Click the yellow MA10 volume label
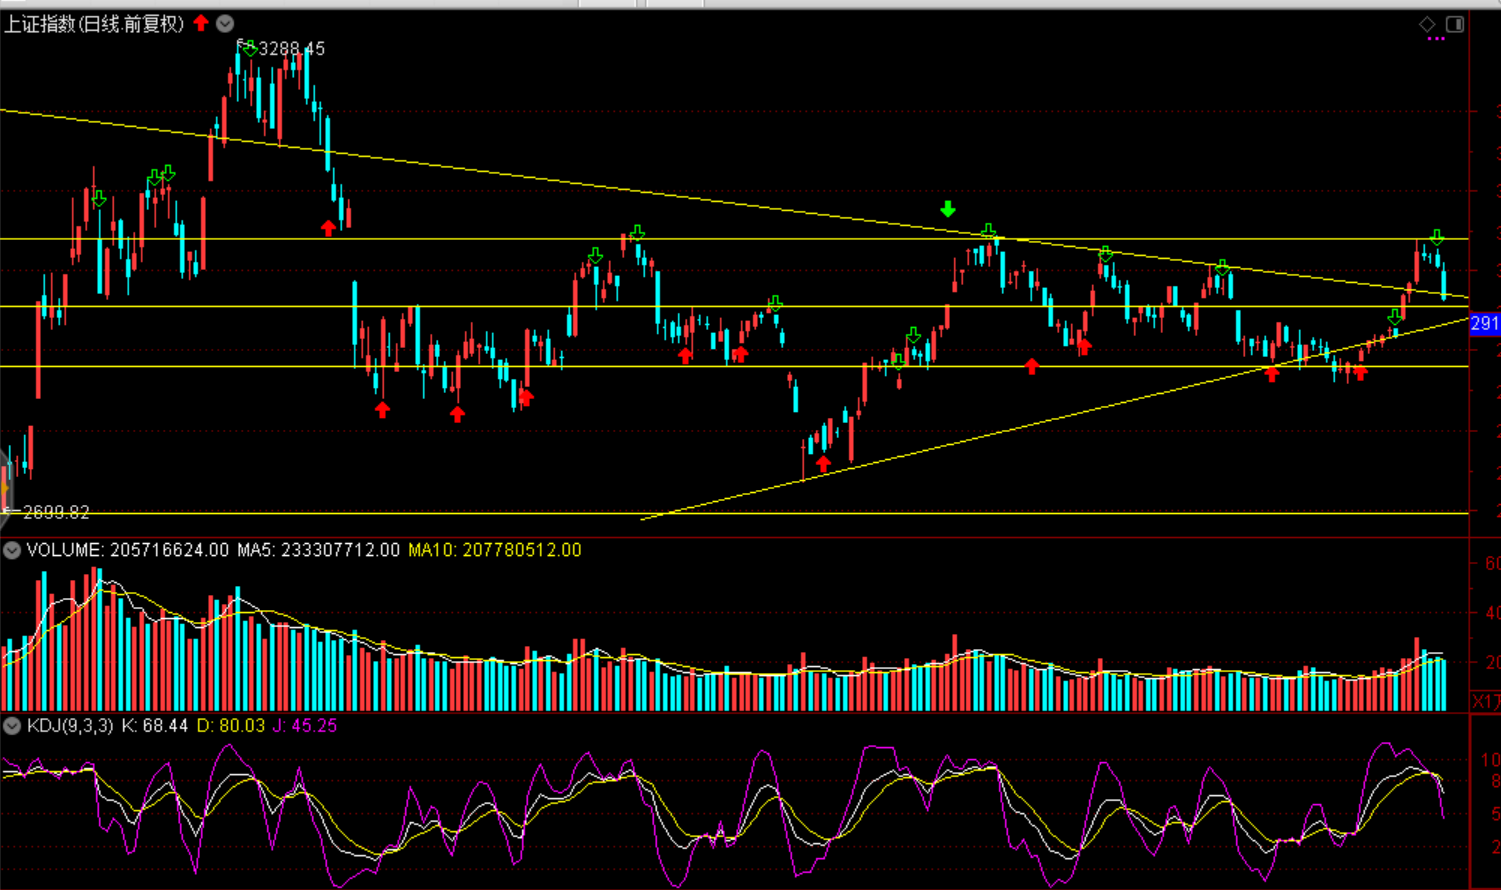 point(494,550)
